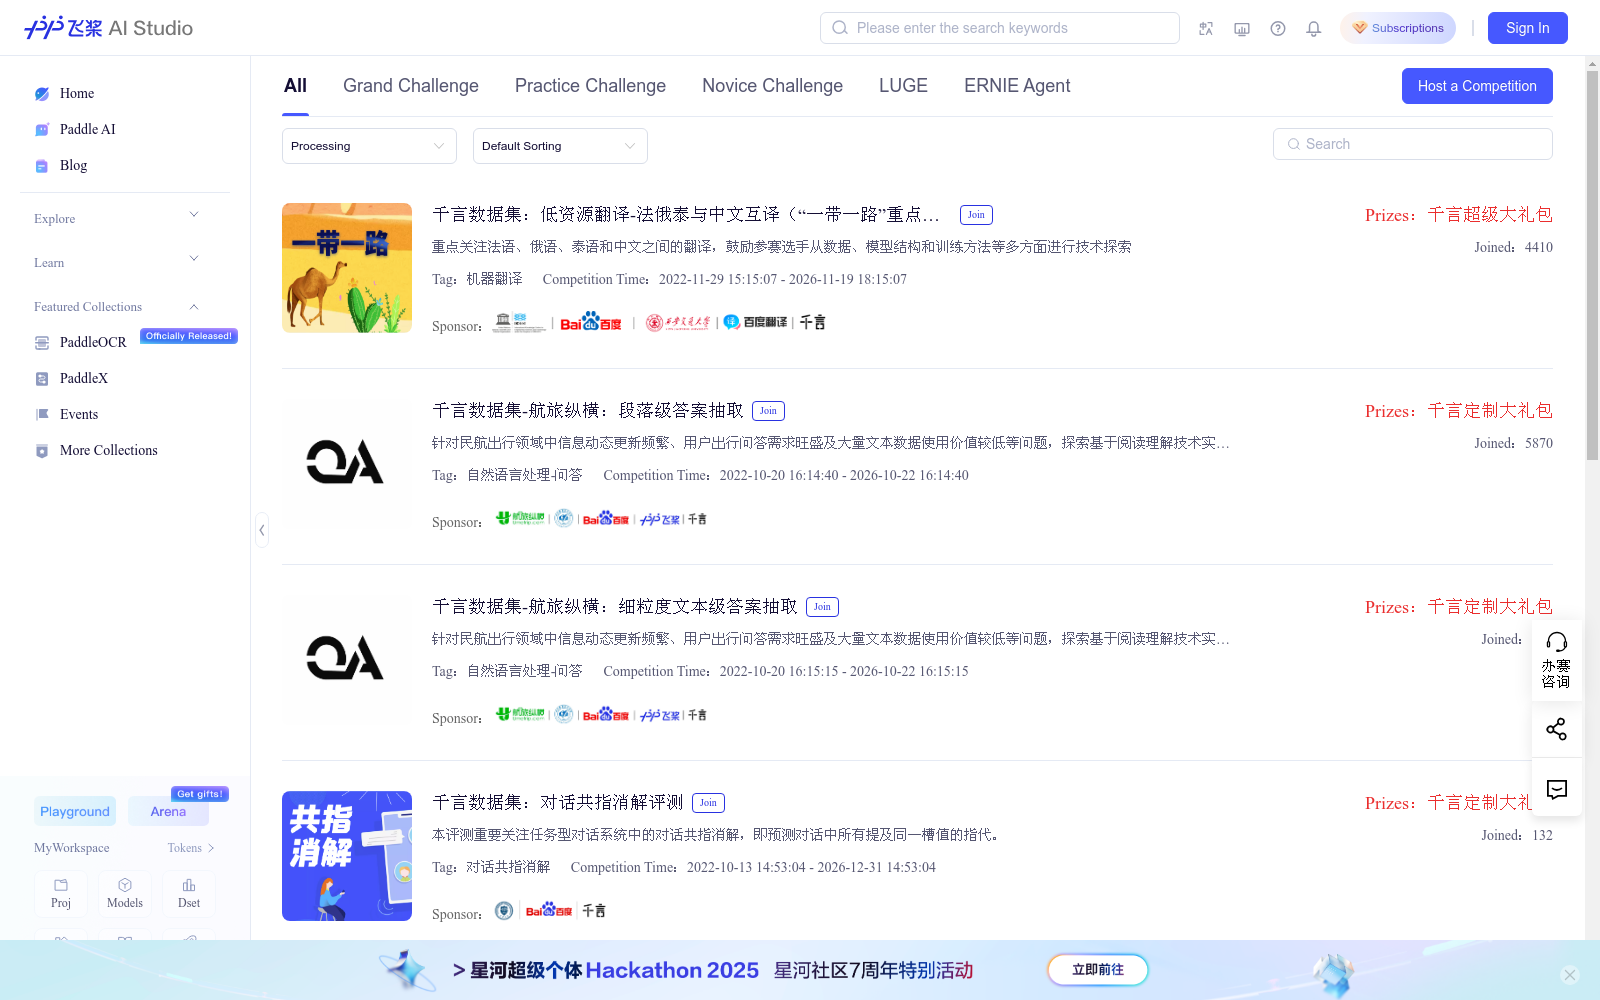1600x1000 pixels.
Task: Click Home in sidebar
Action: coord(77,94)
